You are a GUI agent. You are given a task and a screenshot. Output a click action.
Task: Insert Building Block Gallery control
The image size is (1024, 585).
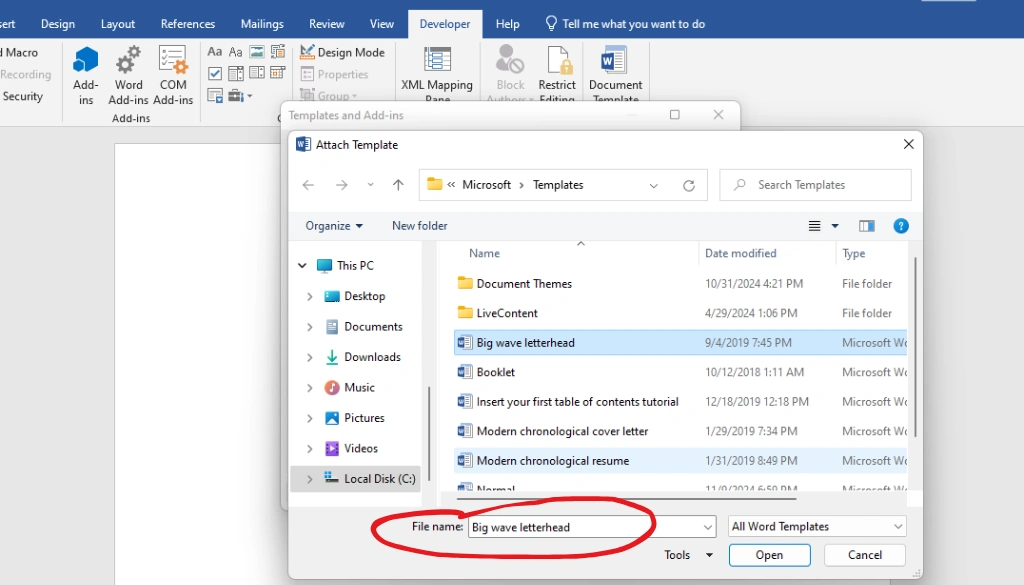278,52
